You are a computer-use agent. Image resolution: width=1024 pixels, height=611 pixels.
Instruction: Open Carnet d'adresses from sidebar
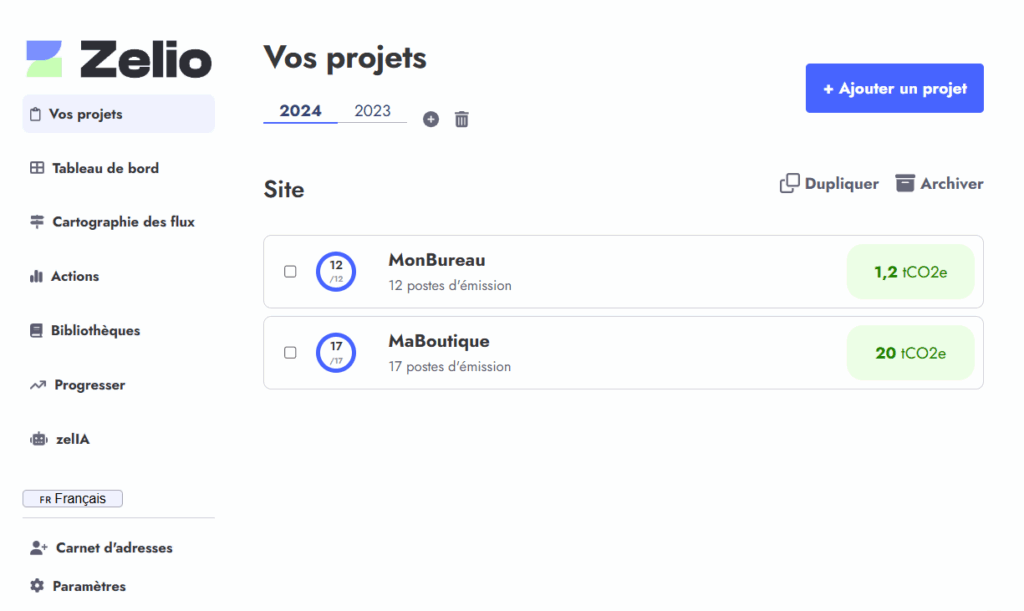(x=36, y=547)
